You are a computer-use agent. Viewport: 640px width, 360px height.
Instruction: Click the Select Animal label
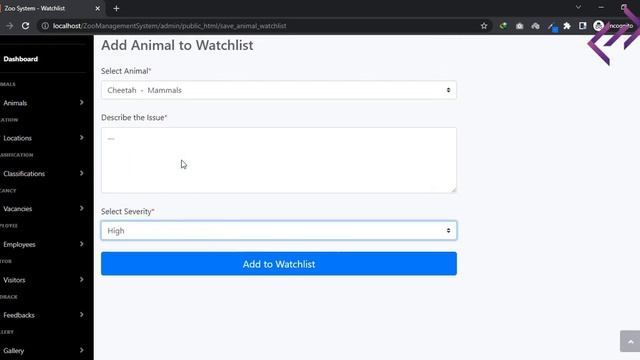pyautogui.click(x=126, y=71)
